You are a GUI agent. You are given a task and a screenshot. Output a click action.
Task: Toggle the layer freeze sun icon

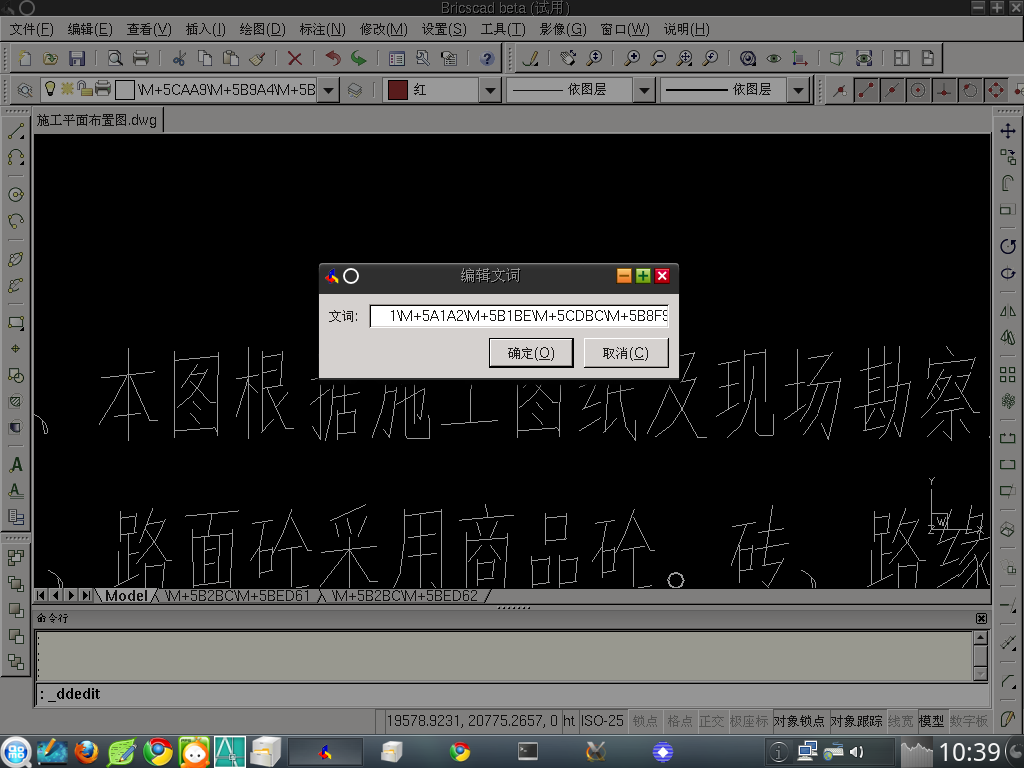[67, 88]
